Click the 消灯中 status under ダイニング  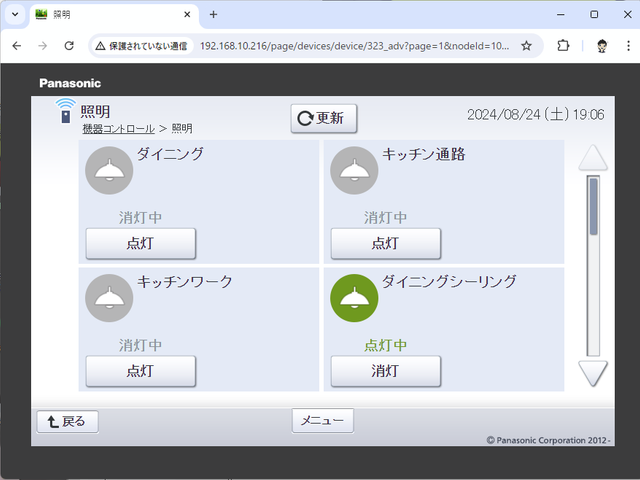tap(140, 218)
